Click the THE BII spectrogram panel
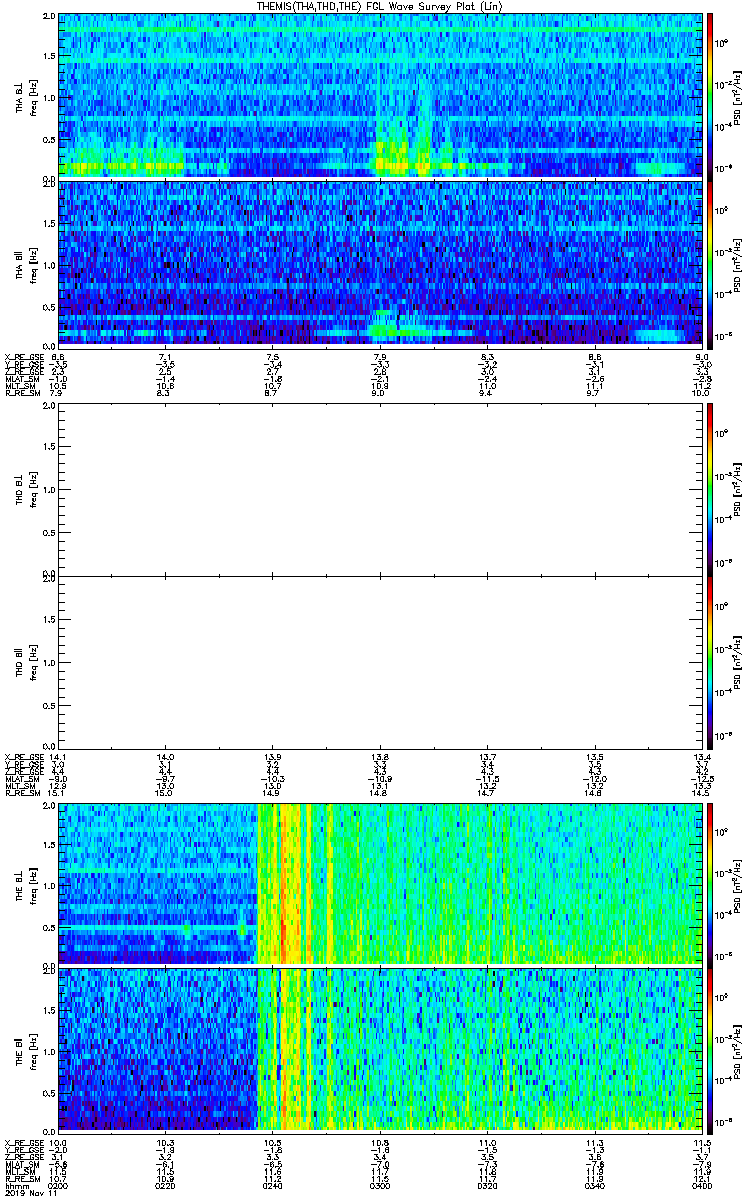Image resolution: width=750 pixels, height=1200 pixels. pos(380,1049)
